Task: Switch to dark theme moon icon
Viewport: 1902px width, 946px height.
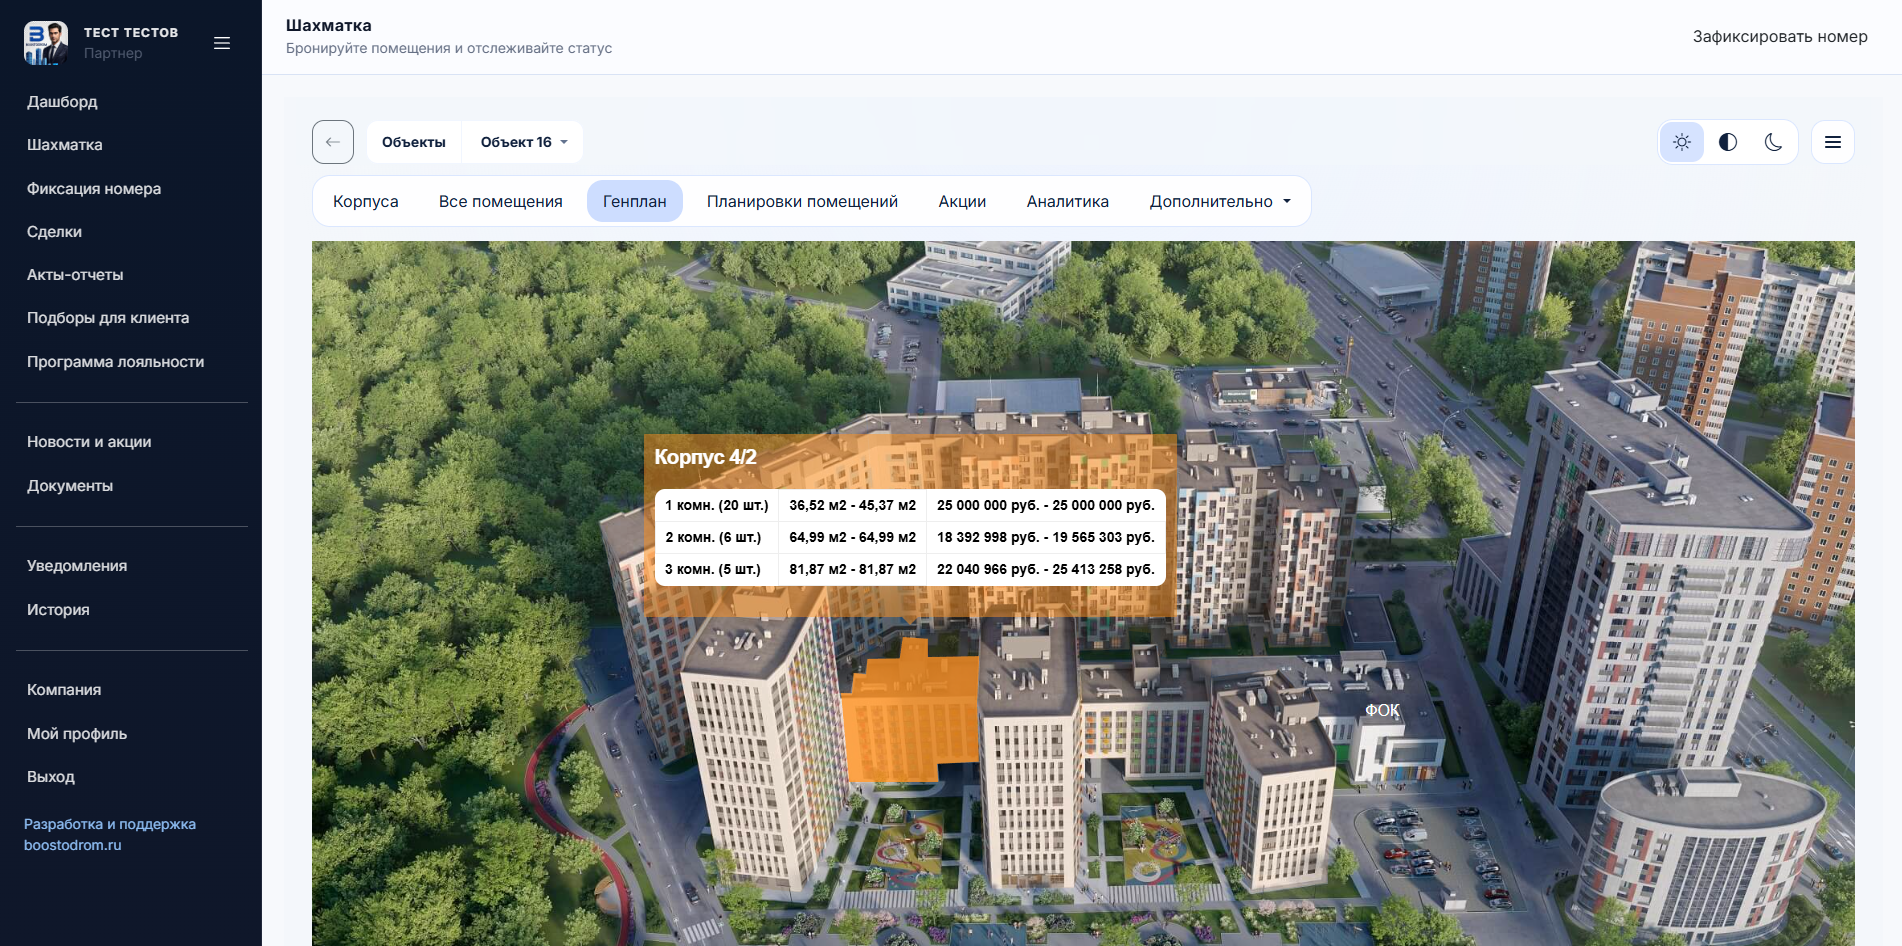Action: 1774,142
